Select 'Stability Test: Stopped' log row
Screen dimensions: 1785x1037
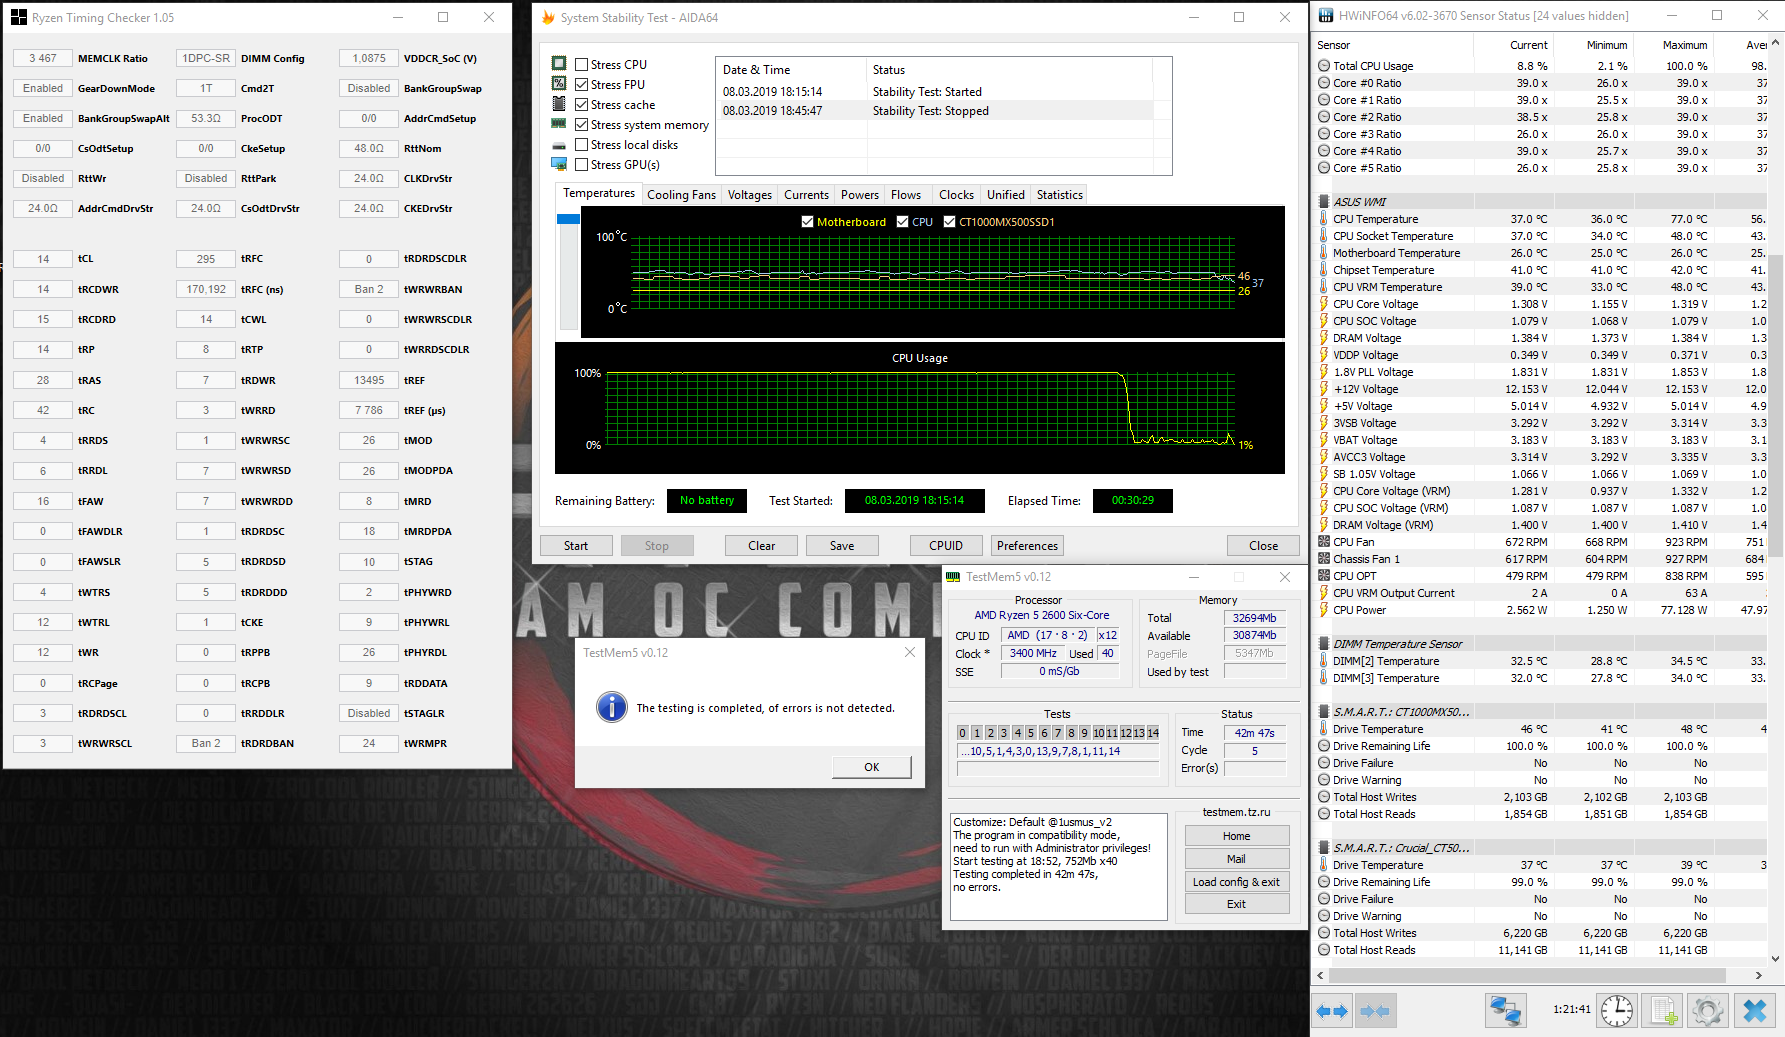[943, 111]
